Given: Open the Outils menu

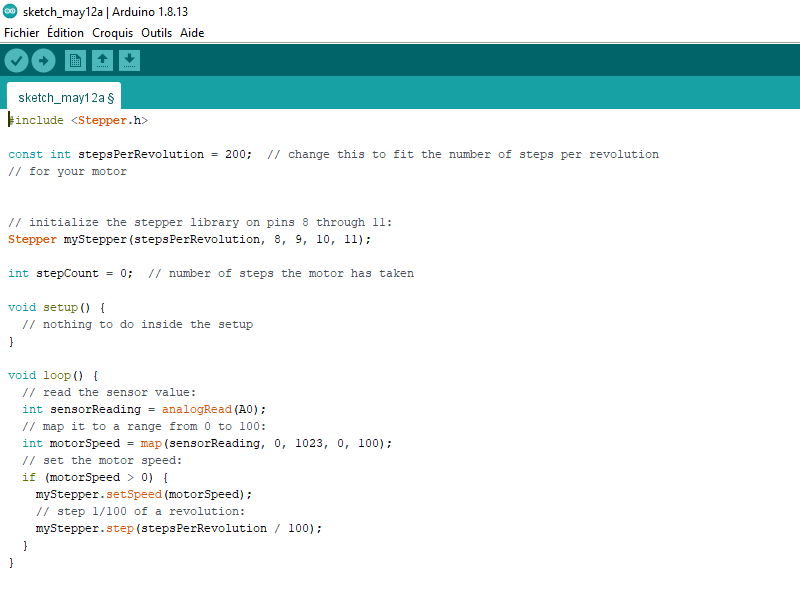Looking at the screenshot, I should point(157,33).
